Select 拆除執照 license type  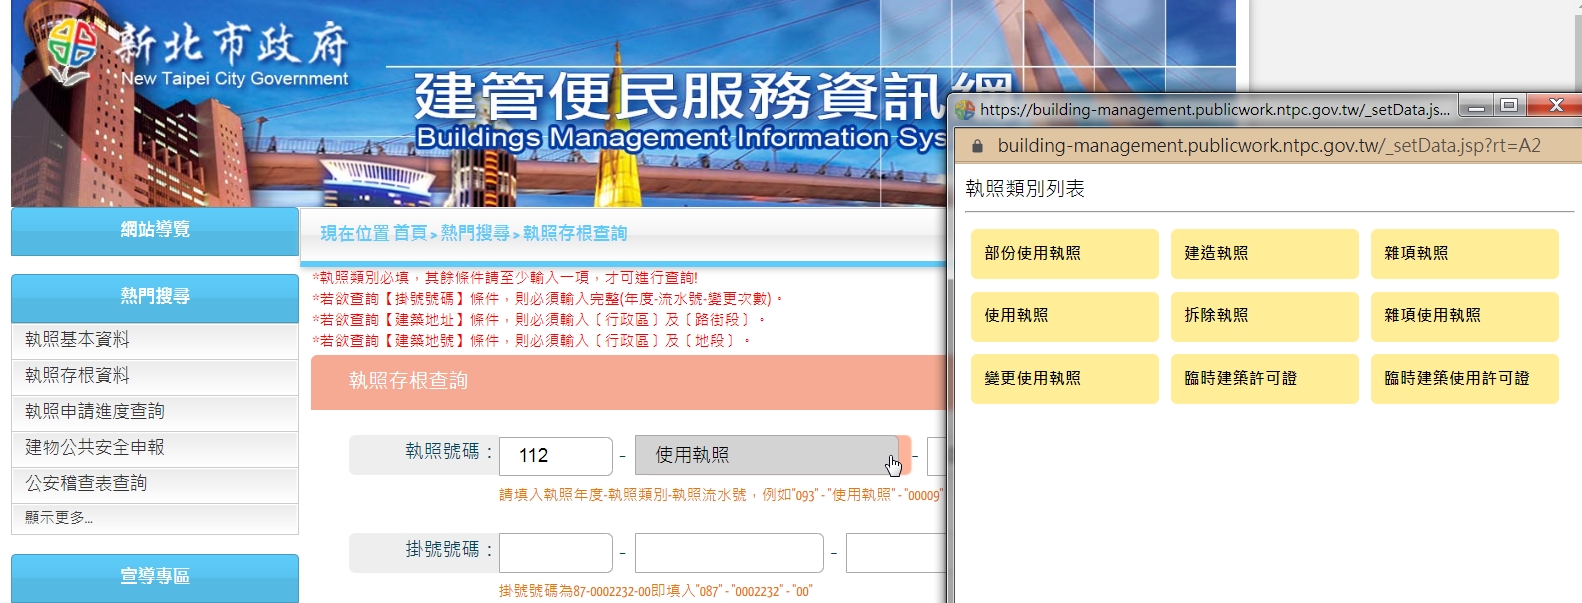click(1264, 316)
